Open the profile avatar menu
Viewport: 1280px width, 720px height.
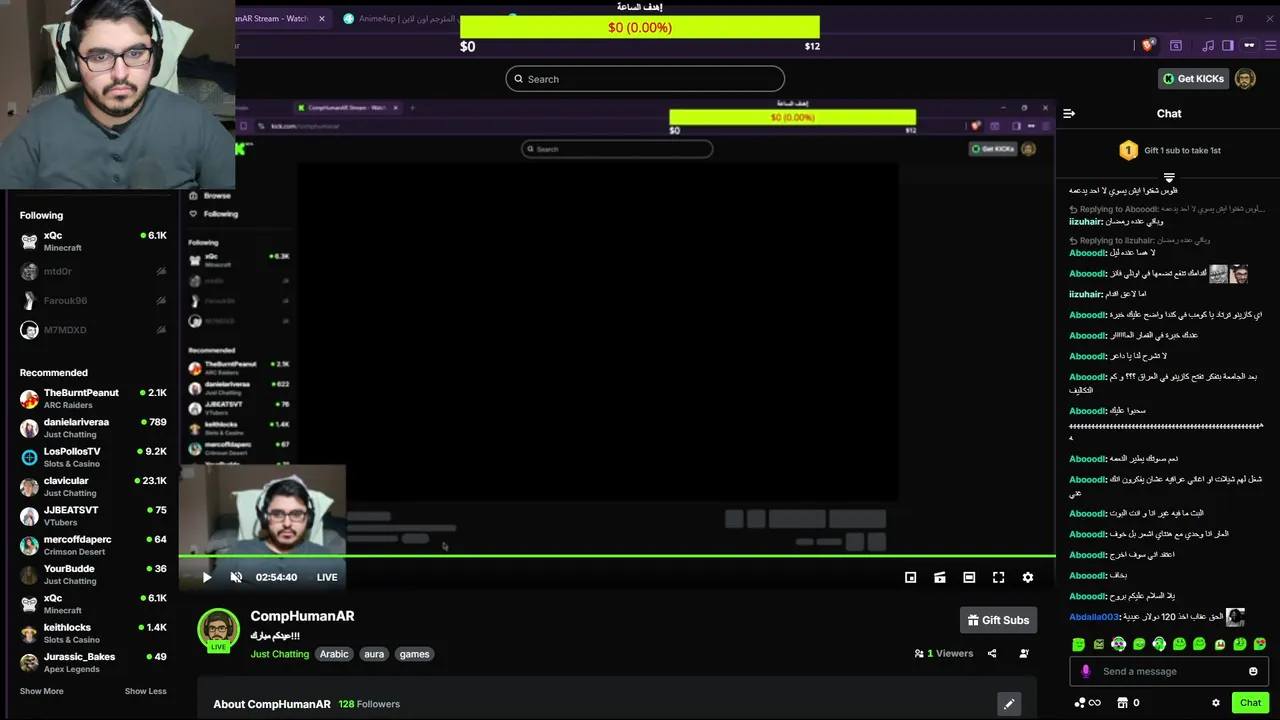click(x=1245, y=79)
